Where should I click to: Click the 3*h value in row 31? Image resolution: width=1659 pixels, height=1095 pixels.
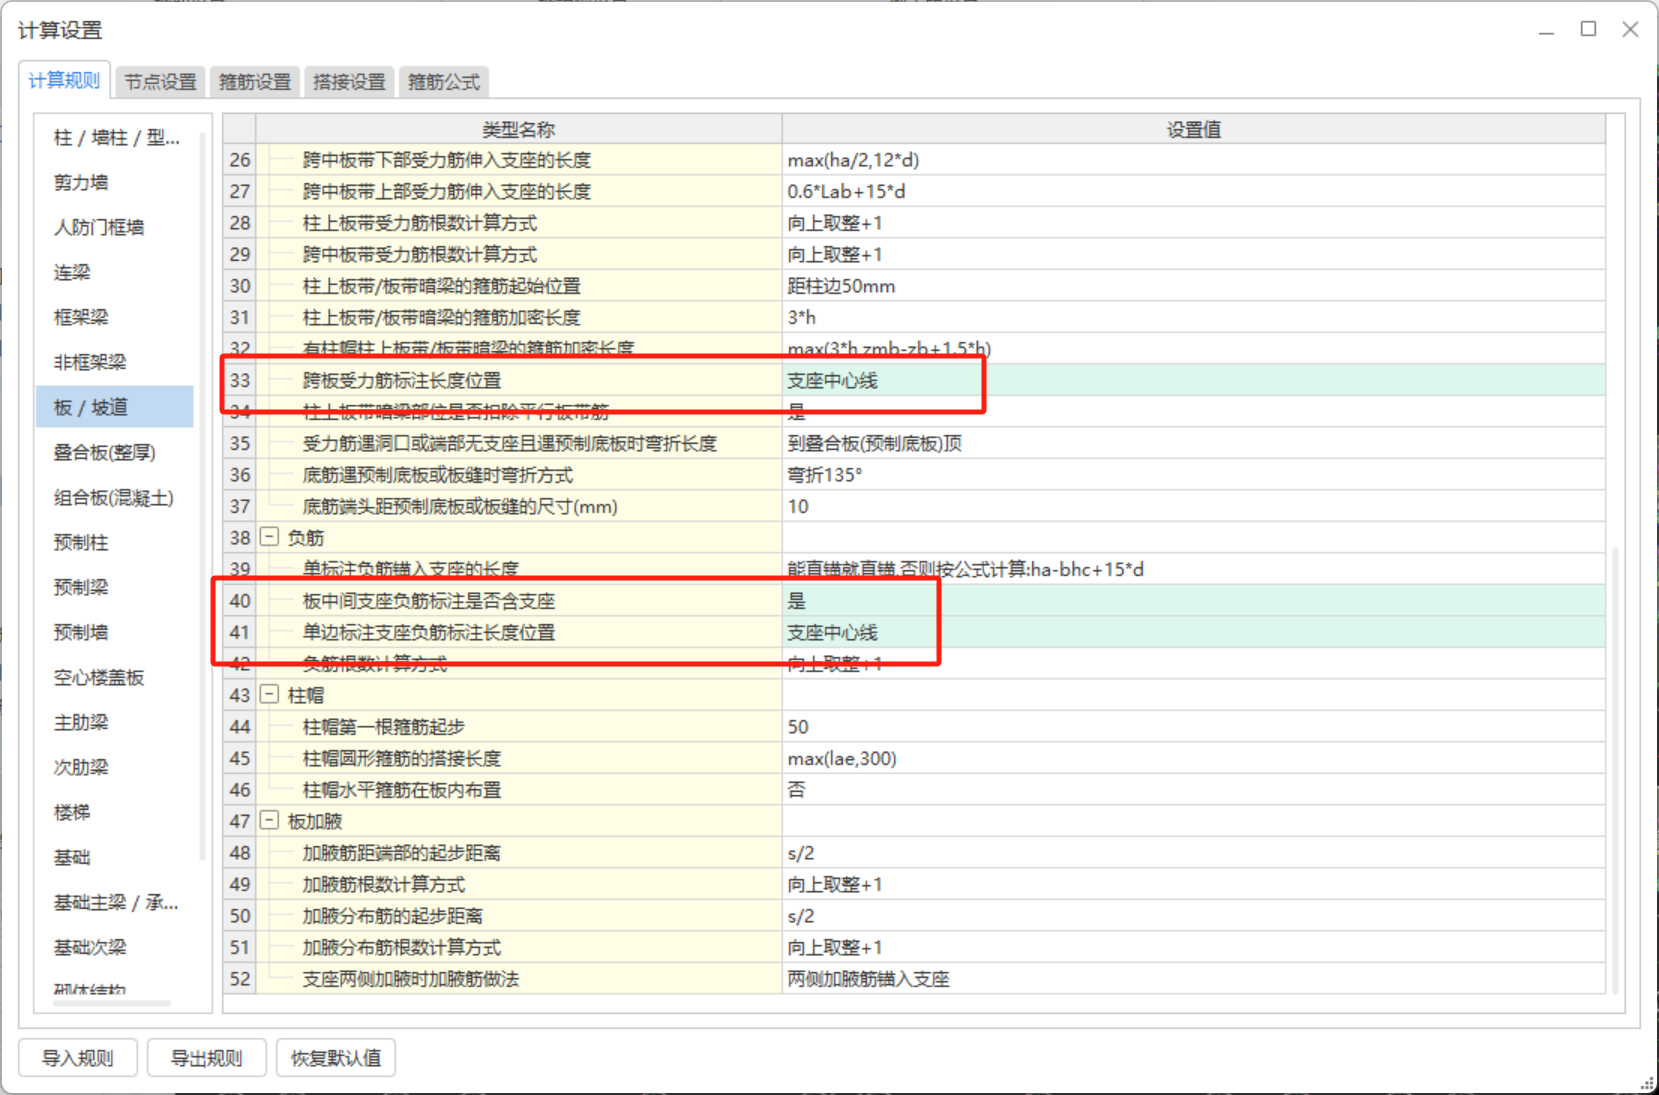pyautogui.click(x=1194, y=317)
